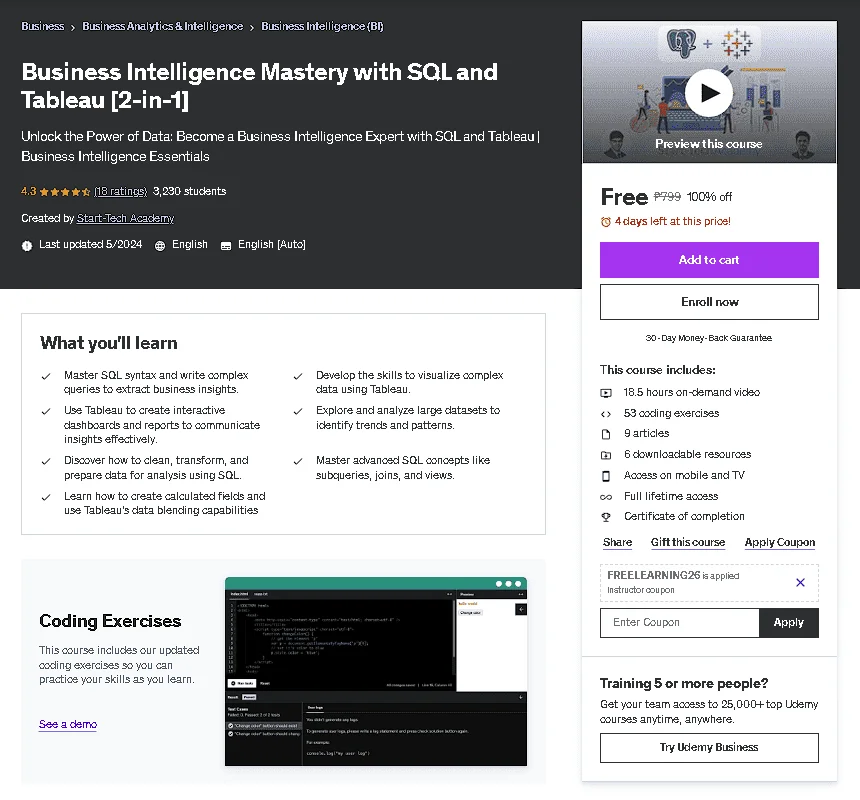
Task: Click the alarm clock icon beside days left
Action: [x=606, y=222]
